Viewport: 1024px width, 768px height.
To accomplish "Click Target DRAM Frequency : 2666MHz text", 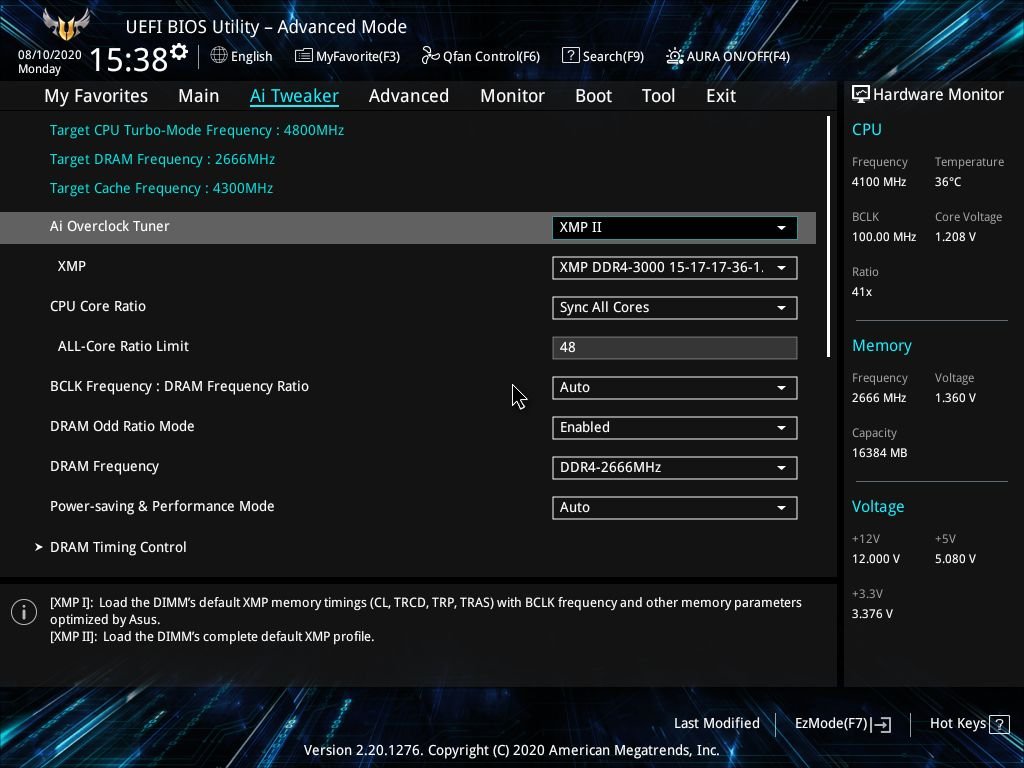I will (162, 159).
